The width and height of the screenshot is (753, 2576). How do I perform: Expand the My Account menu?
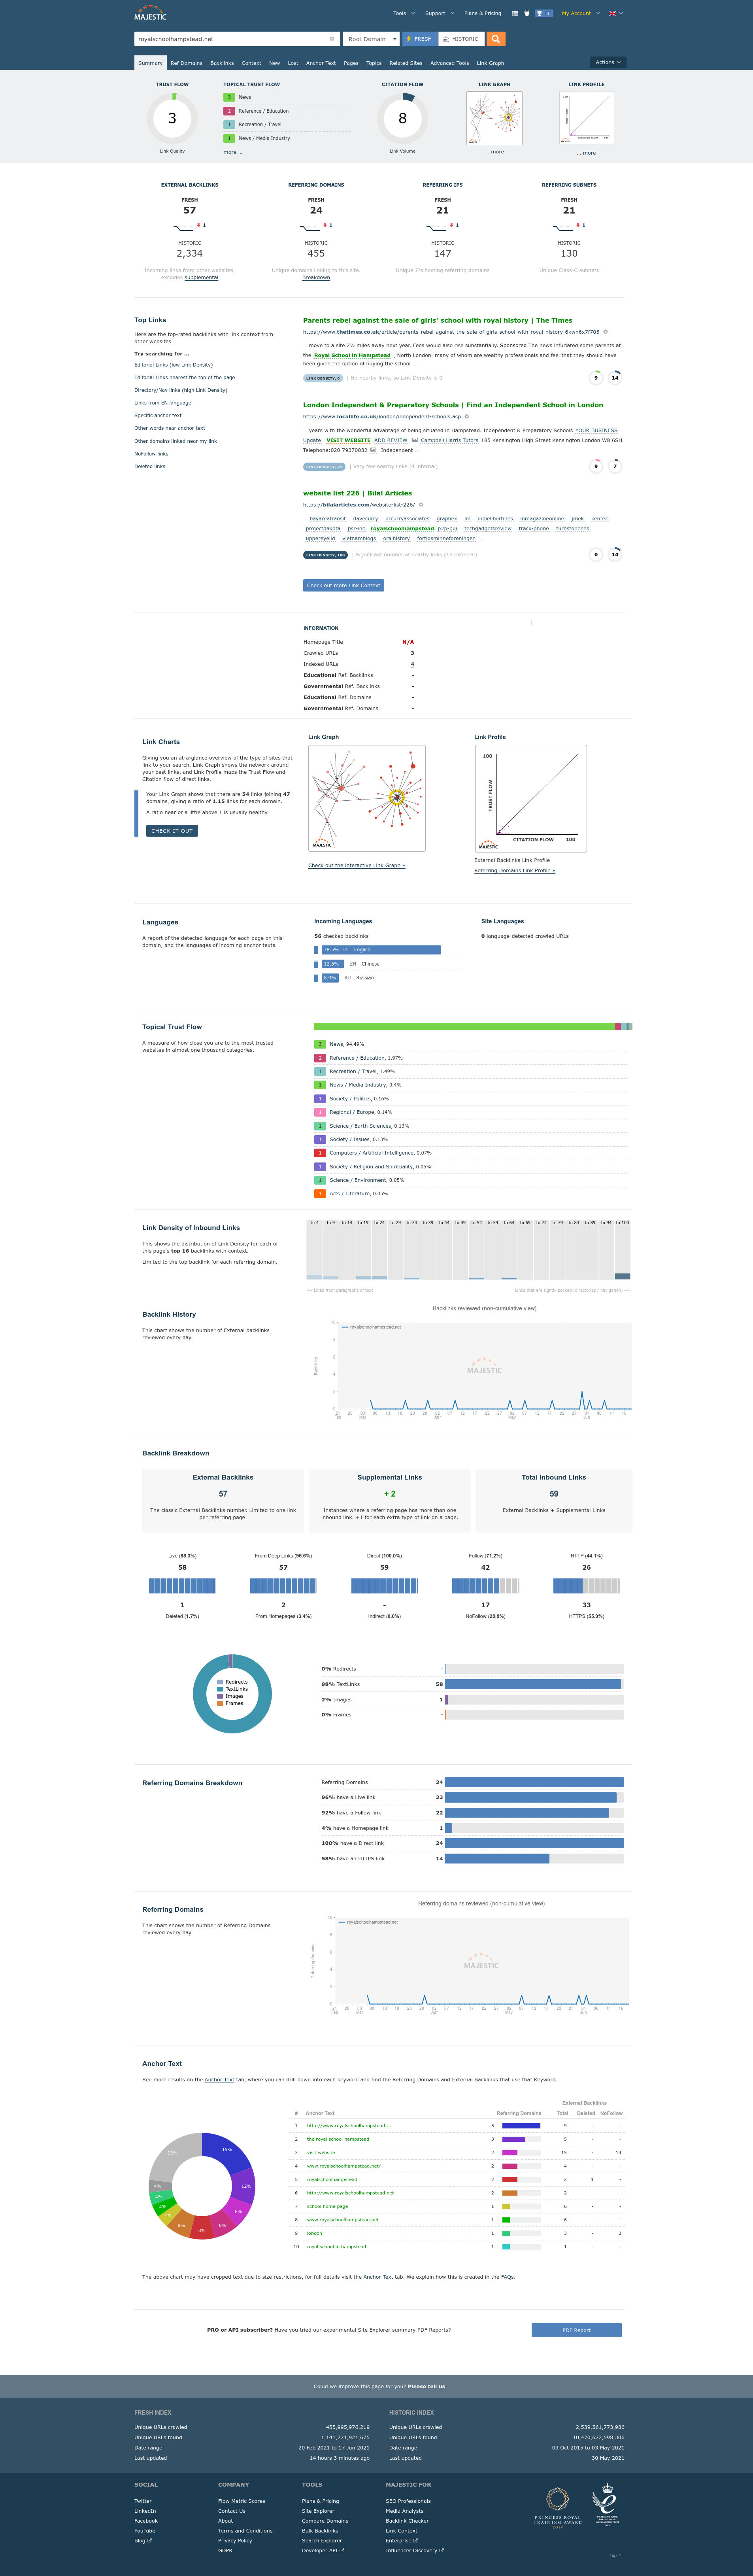click(580, 13)
